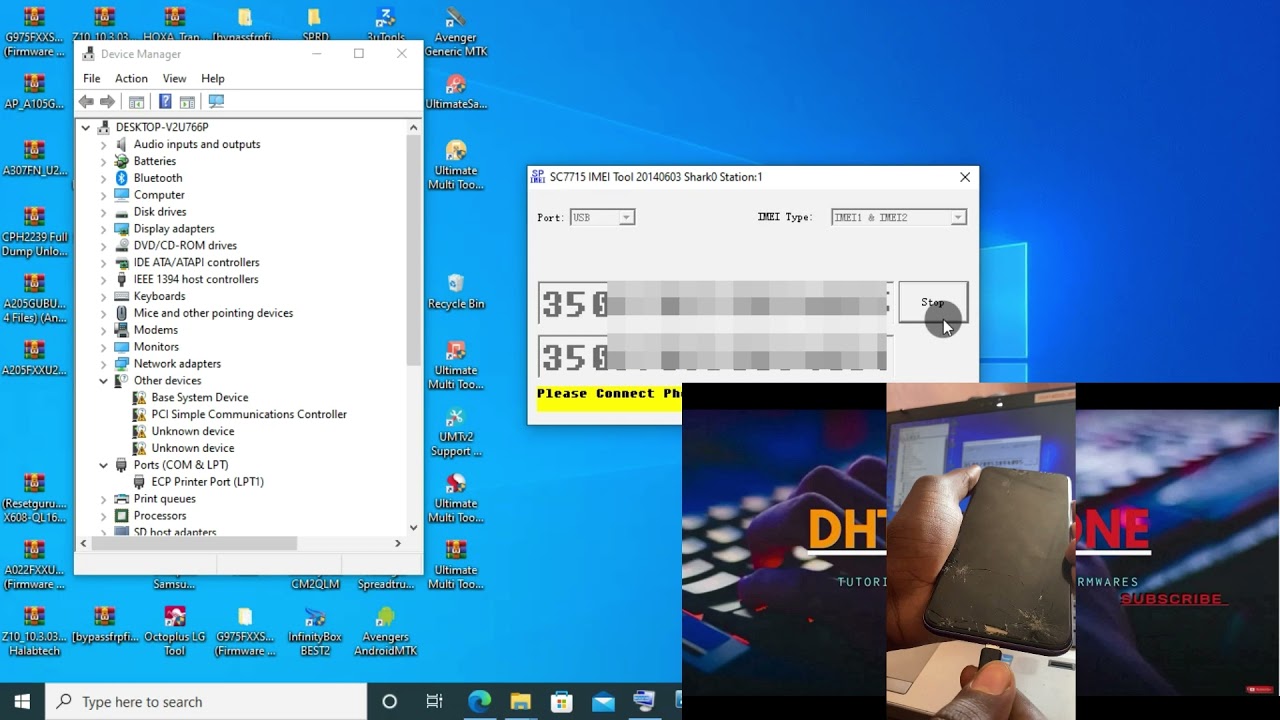
Task: Open the UltimateSa... desktop shortcut
Action: 456,92
